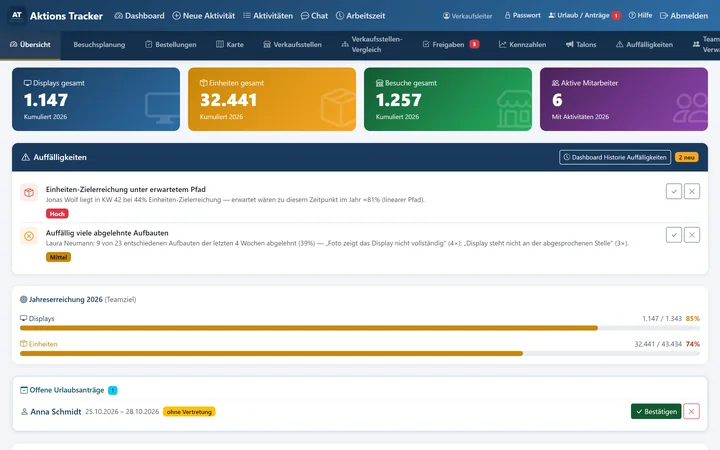Screen dimensions: 720x450
Task: Click Abmelden to log out
Action: coord(684,16)
